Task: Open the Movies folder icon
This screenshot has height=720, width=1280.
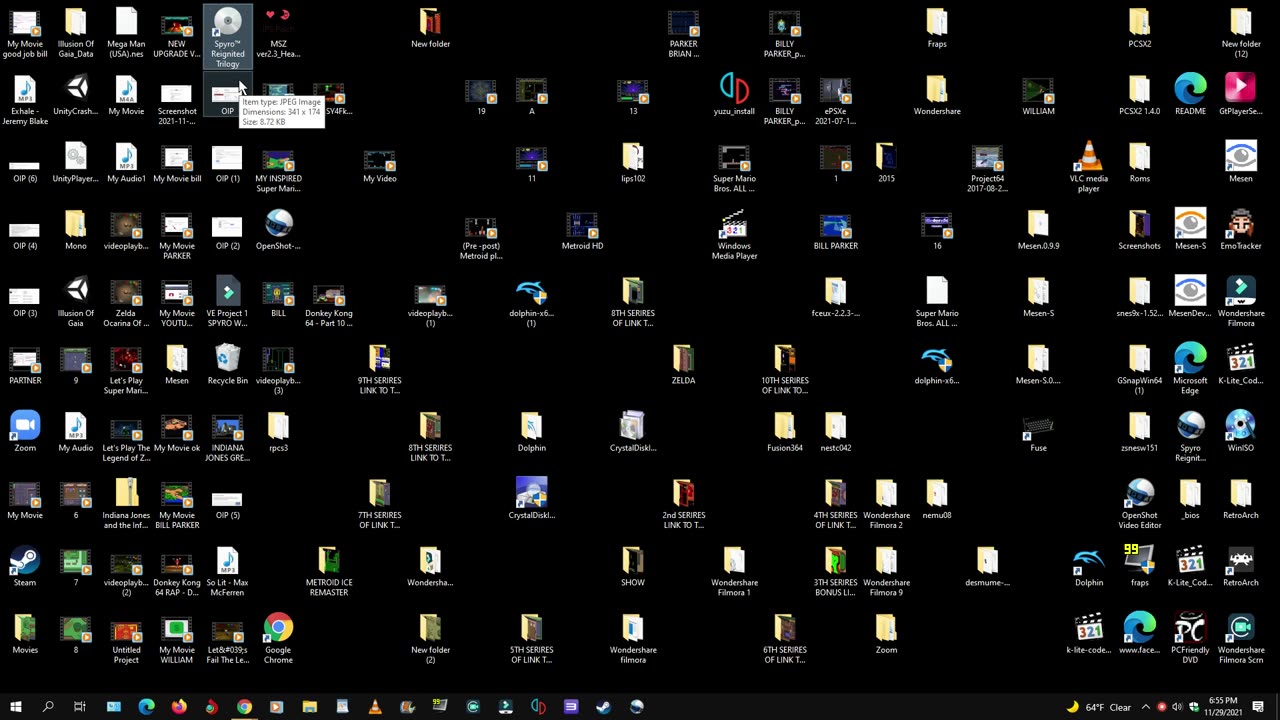Action: 25,634
